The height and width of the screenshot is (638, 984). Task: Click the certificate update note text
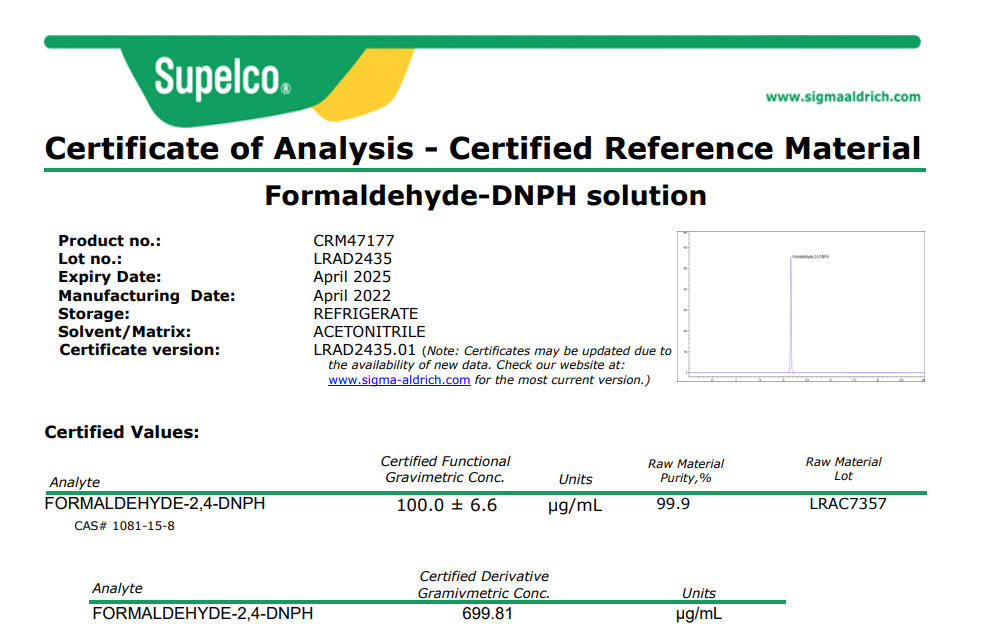click(x=499, y=365)
